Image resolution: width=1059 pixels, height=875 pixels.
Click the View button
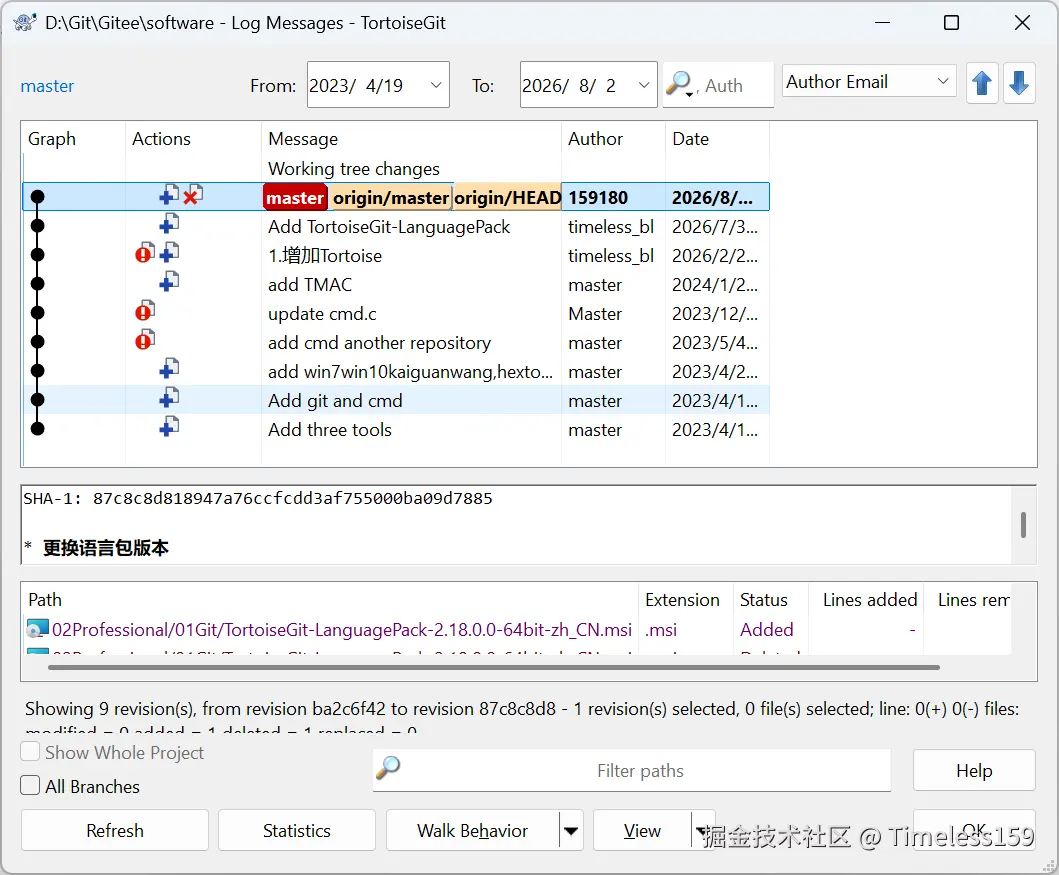point(642,830)
